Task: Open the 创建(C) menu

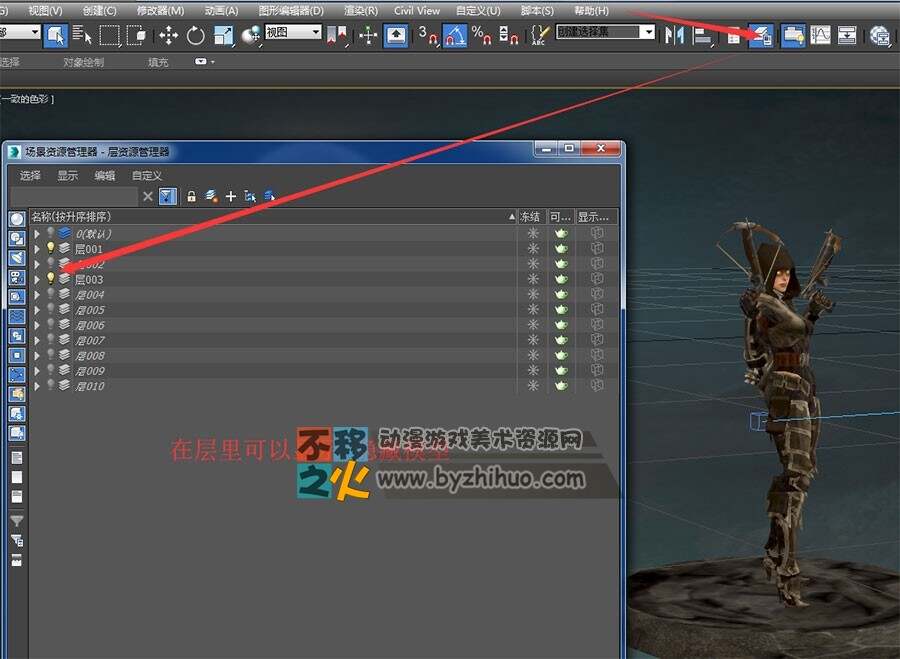Action: coord(99,11)
